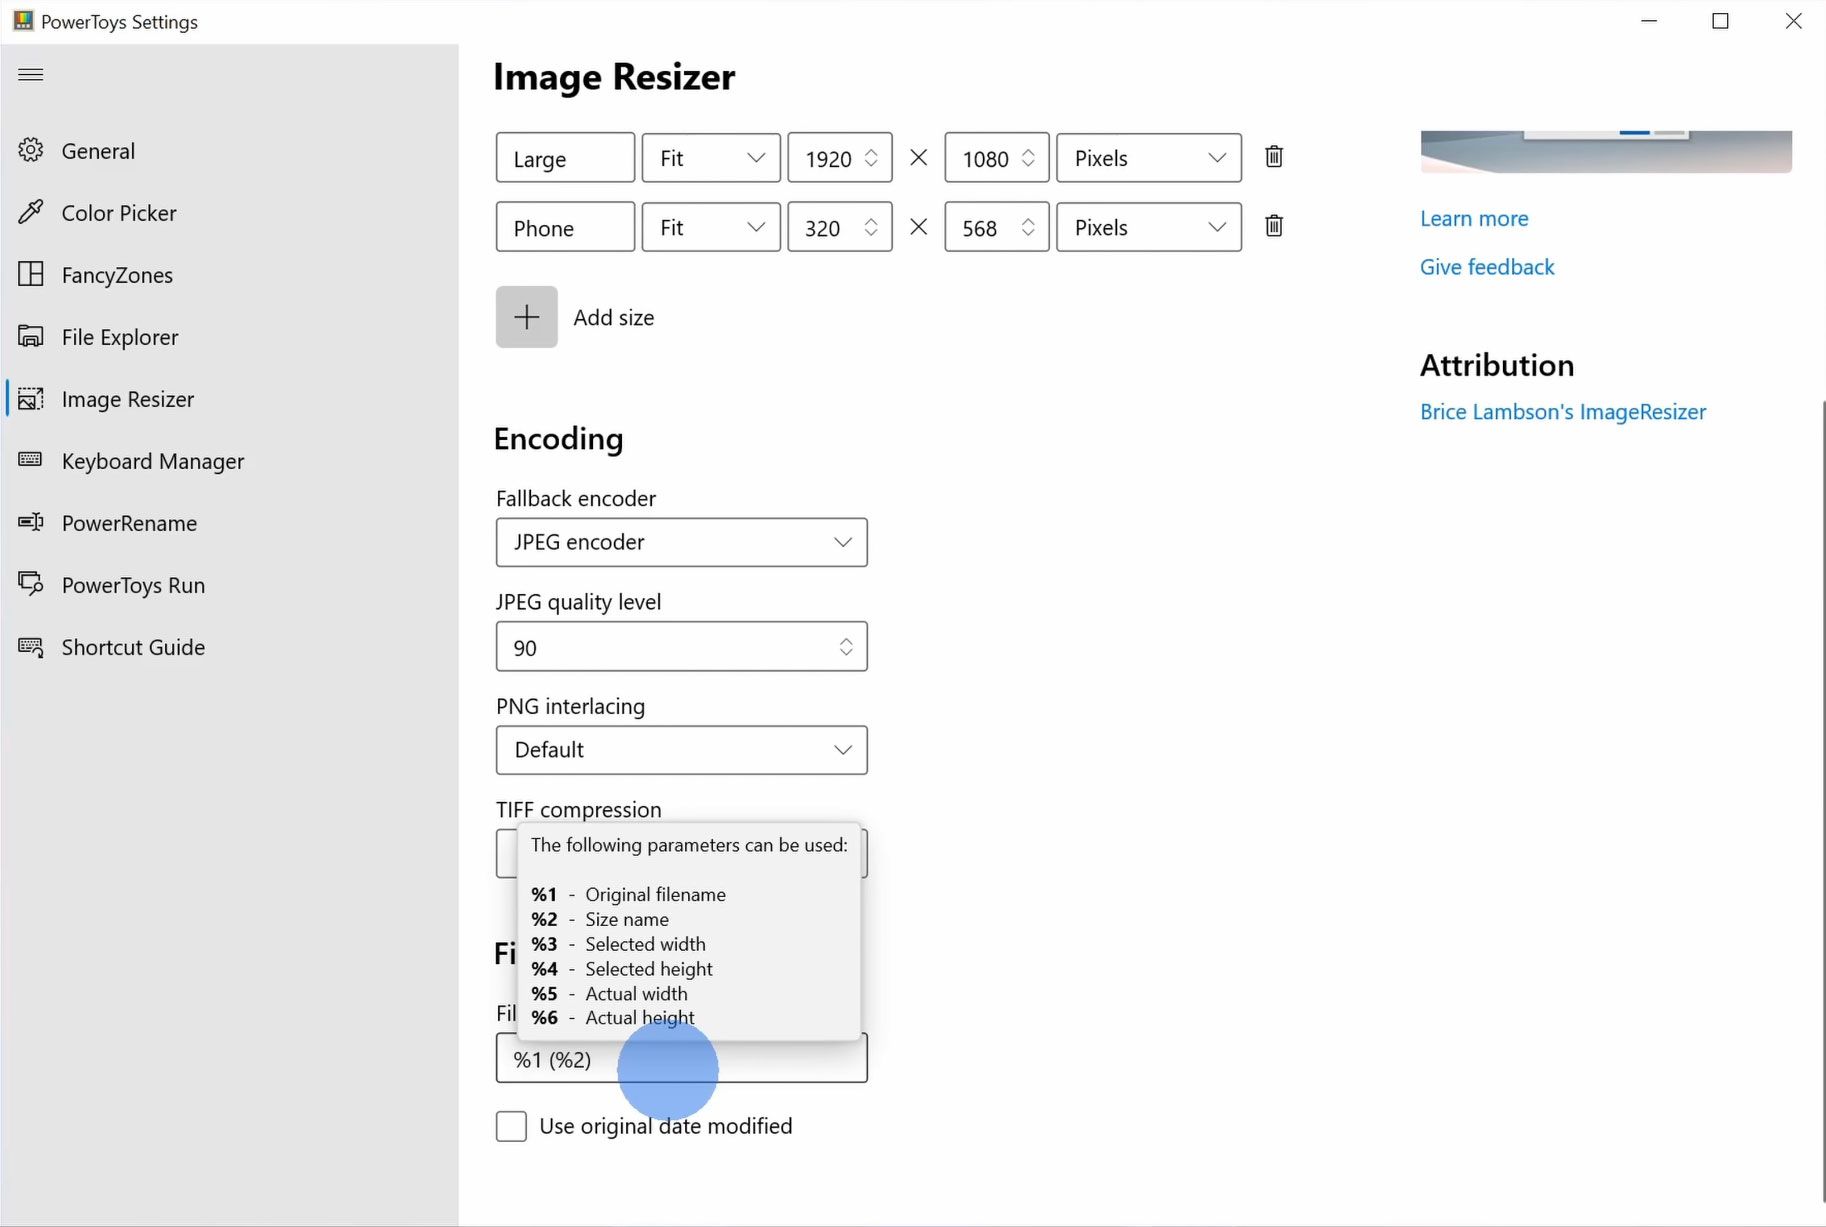
Task: Click the filename format field
Action: coord(681,1059)
